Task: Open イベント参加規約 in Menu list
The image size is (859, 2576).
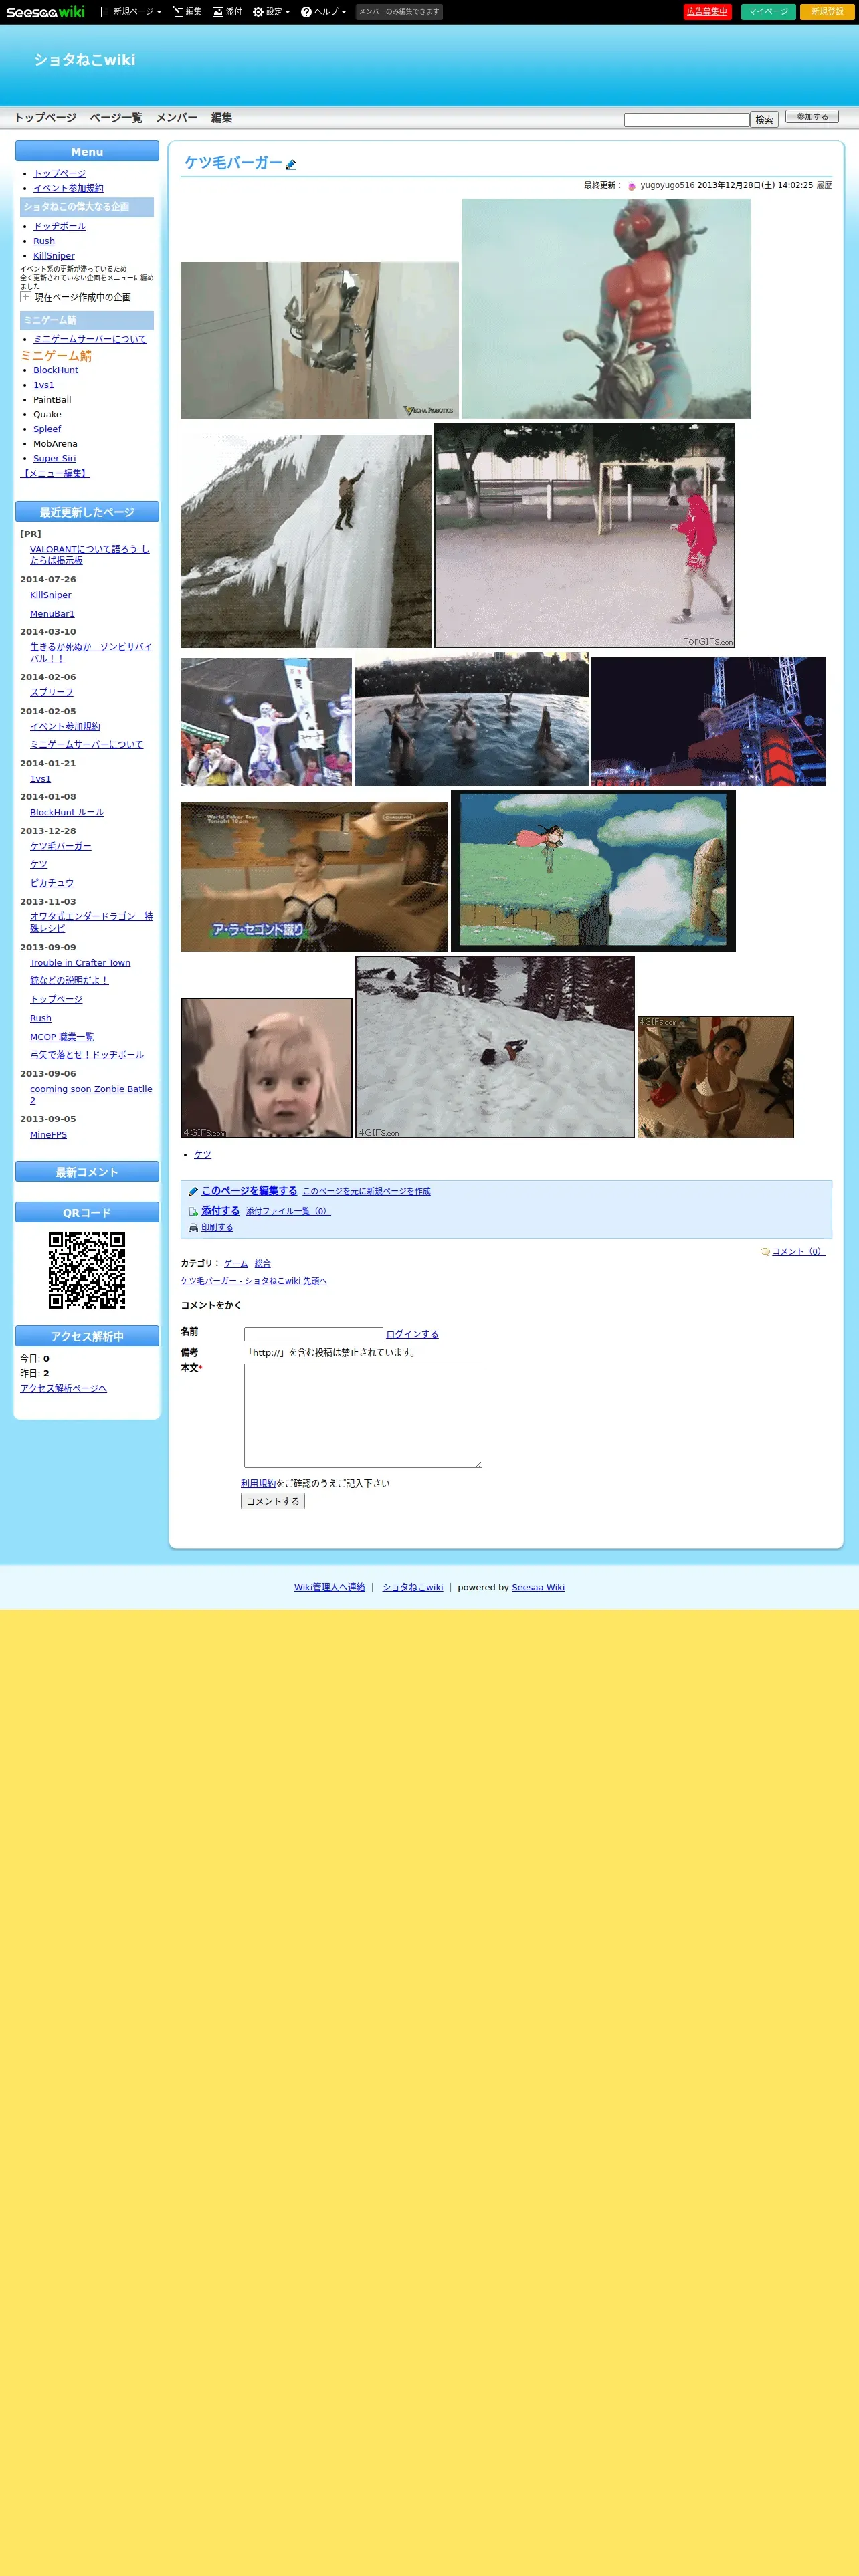Action: [x=68, y=188]
